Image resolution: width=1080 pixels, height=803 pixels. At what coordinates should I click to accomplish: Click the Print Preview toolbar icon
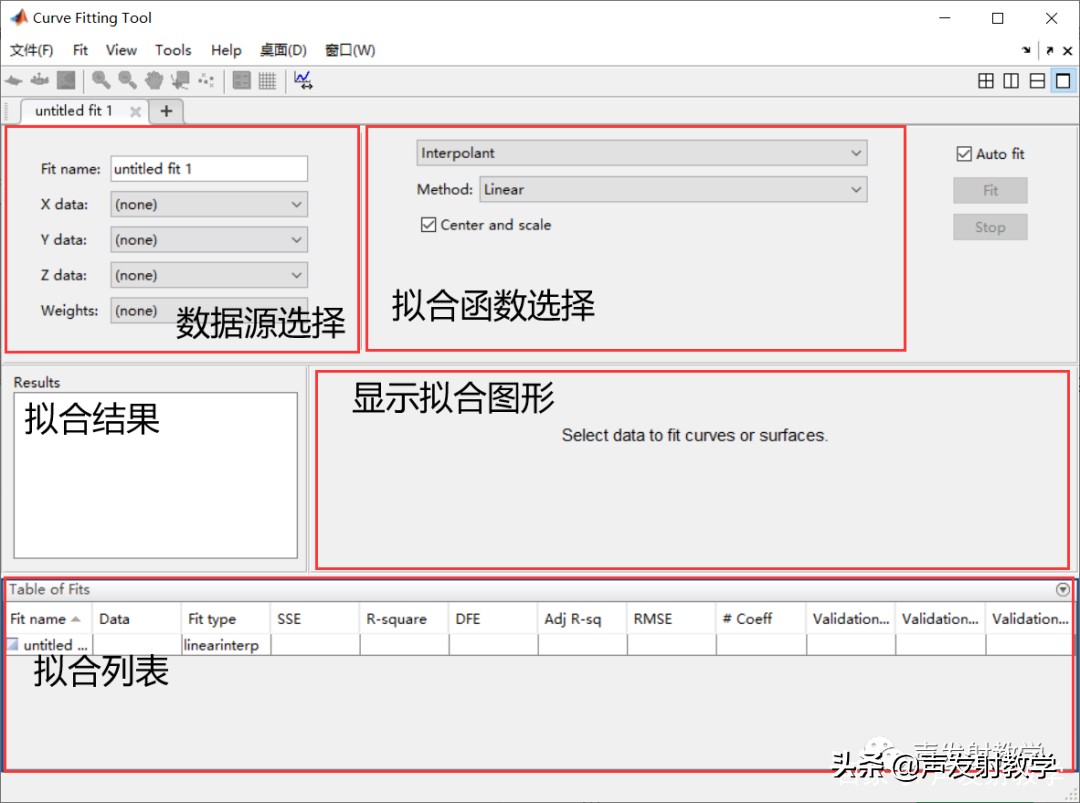pyautogui.click(x=66, y=80)
